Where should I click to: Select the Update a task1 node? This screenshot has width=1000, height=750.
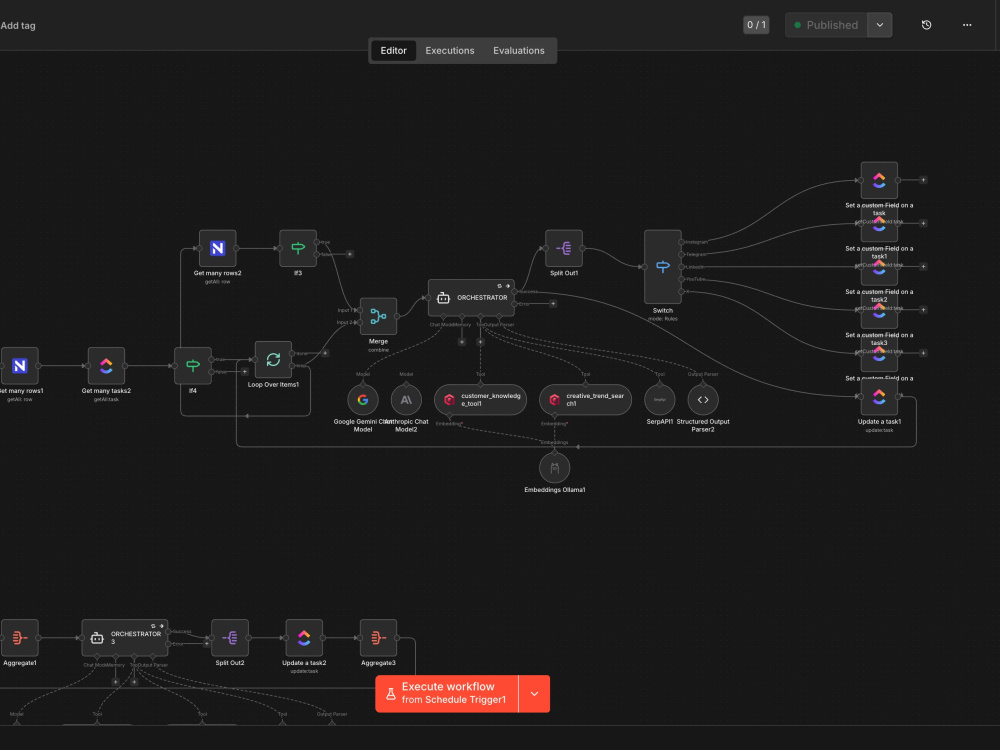[879, 397]
